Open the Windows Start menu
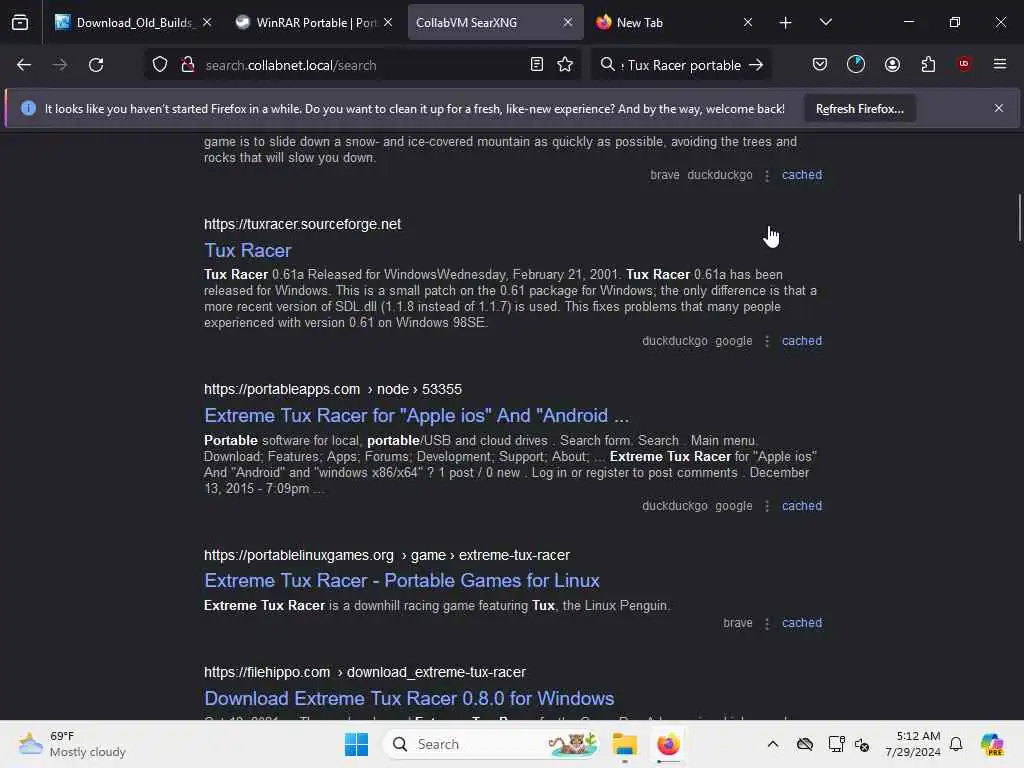The image size is (1024, 768). [x=356, y=744]
